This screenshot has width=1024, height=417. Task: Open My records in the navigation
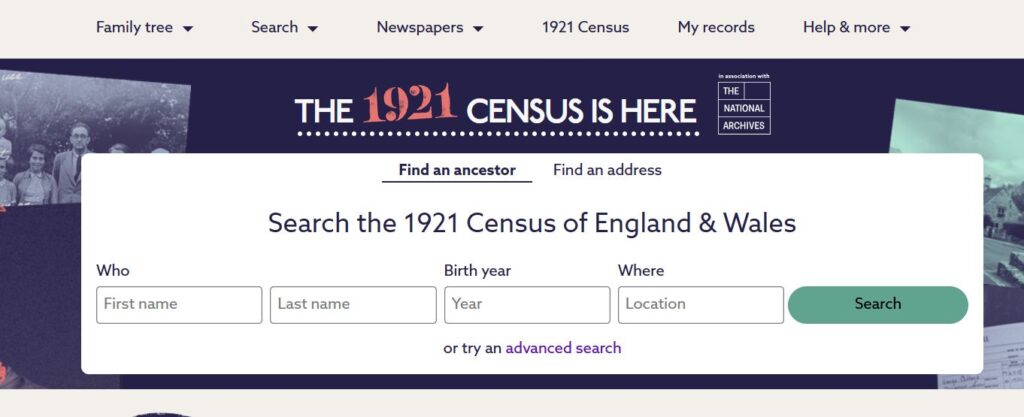point(716,28)
